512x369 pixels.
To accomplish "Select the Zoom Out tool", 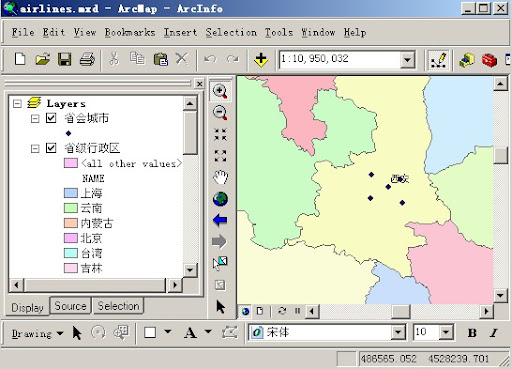I will pyautogui.click(x=220, y=113).
